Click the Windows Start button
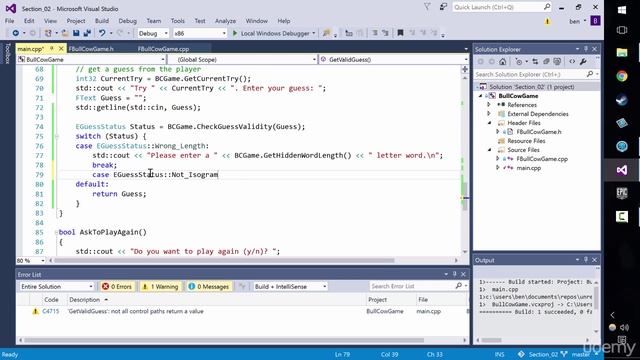The image size is (640, 360). coord(622,10)
